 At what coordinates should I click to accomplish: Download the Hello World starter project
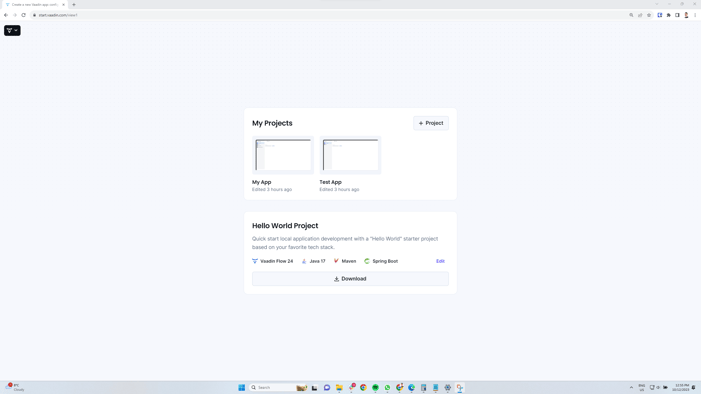click(350, 279)
